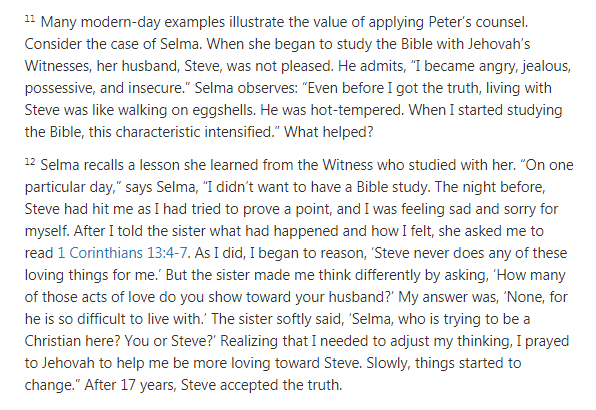Click the words "Many modern-day examples"
Viewport: 596px width, 410px height.
click(133, 22)
